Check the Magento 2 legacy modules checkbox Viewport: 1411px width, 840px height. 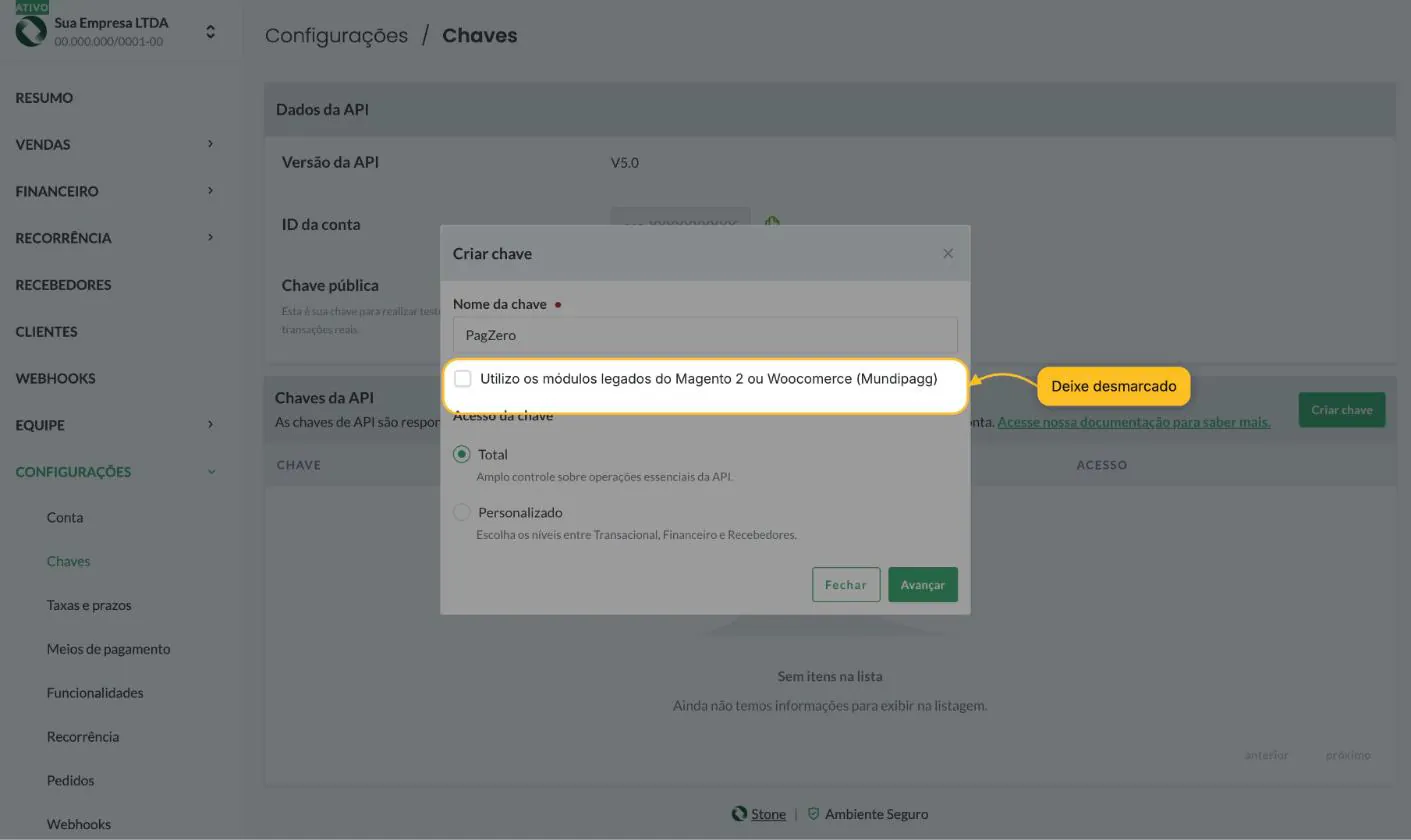pos(463,379)
